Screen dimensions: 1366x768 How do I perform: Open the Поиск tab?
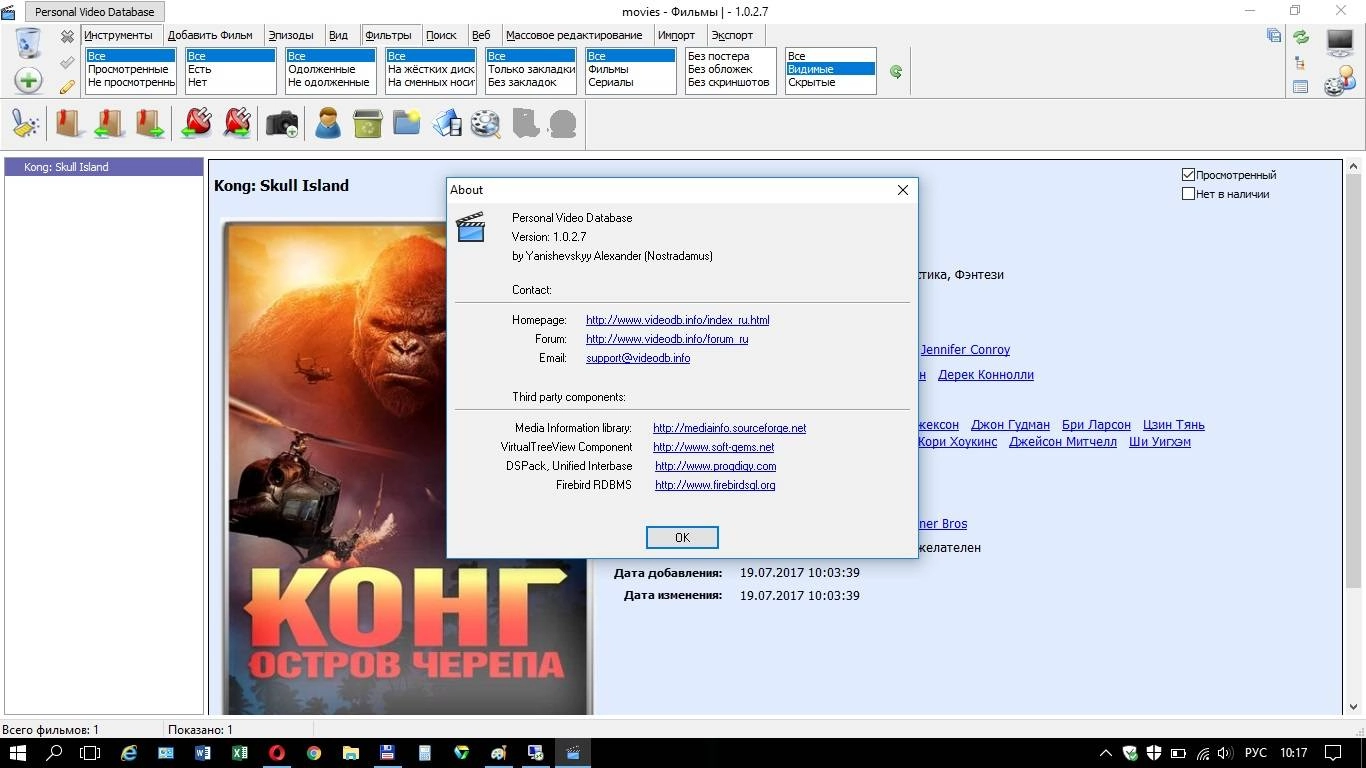(x=441, y=35)
